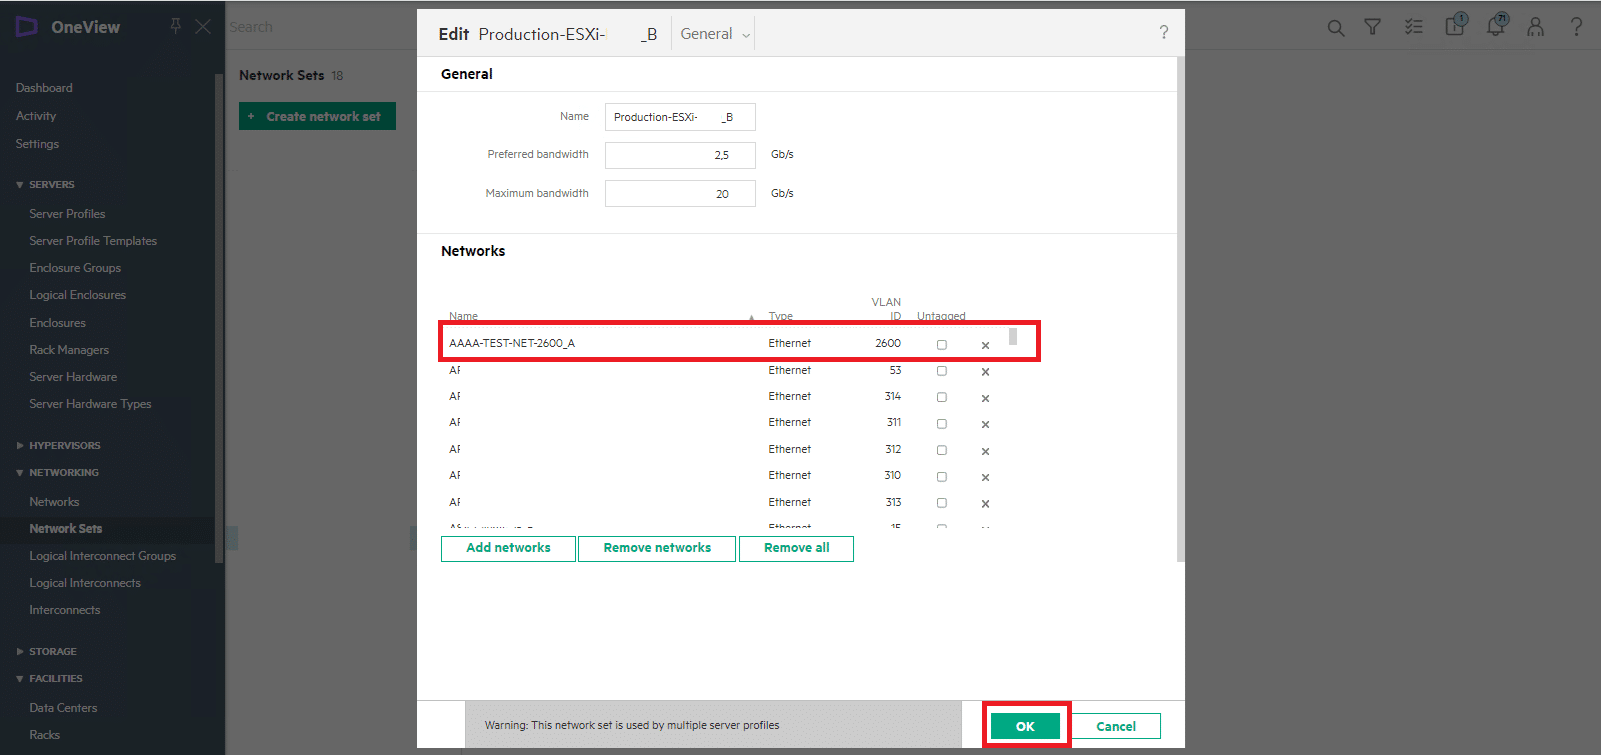The image size is (1601, 755).
Task: Open the filter funnel icon
Action: coord(1373,27)
